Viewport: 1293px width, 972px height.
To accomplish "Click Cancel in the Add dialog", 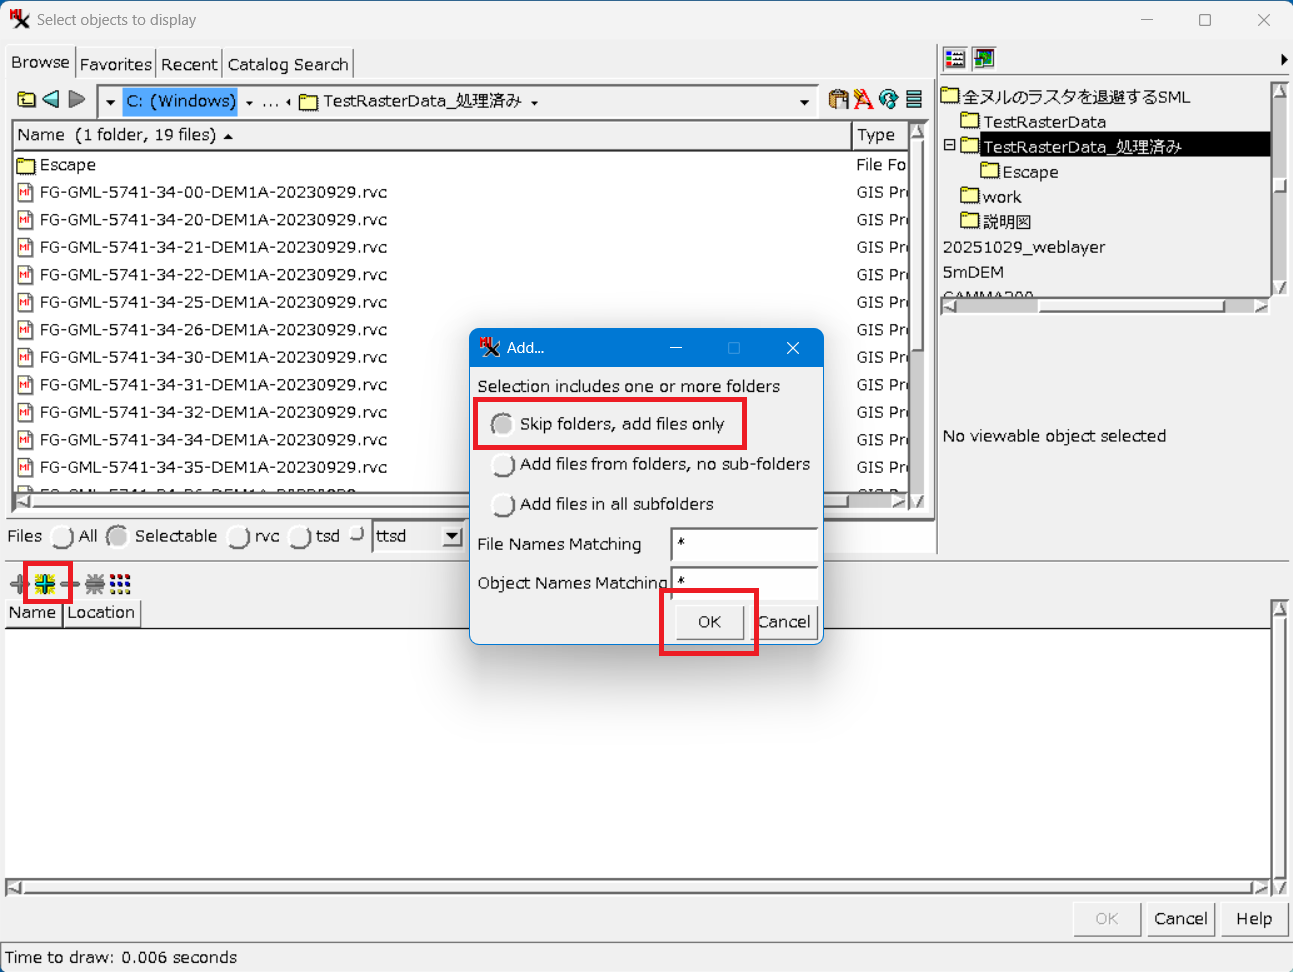I will 785,622.
